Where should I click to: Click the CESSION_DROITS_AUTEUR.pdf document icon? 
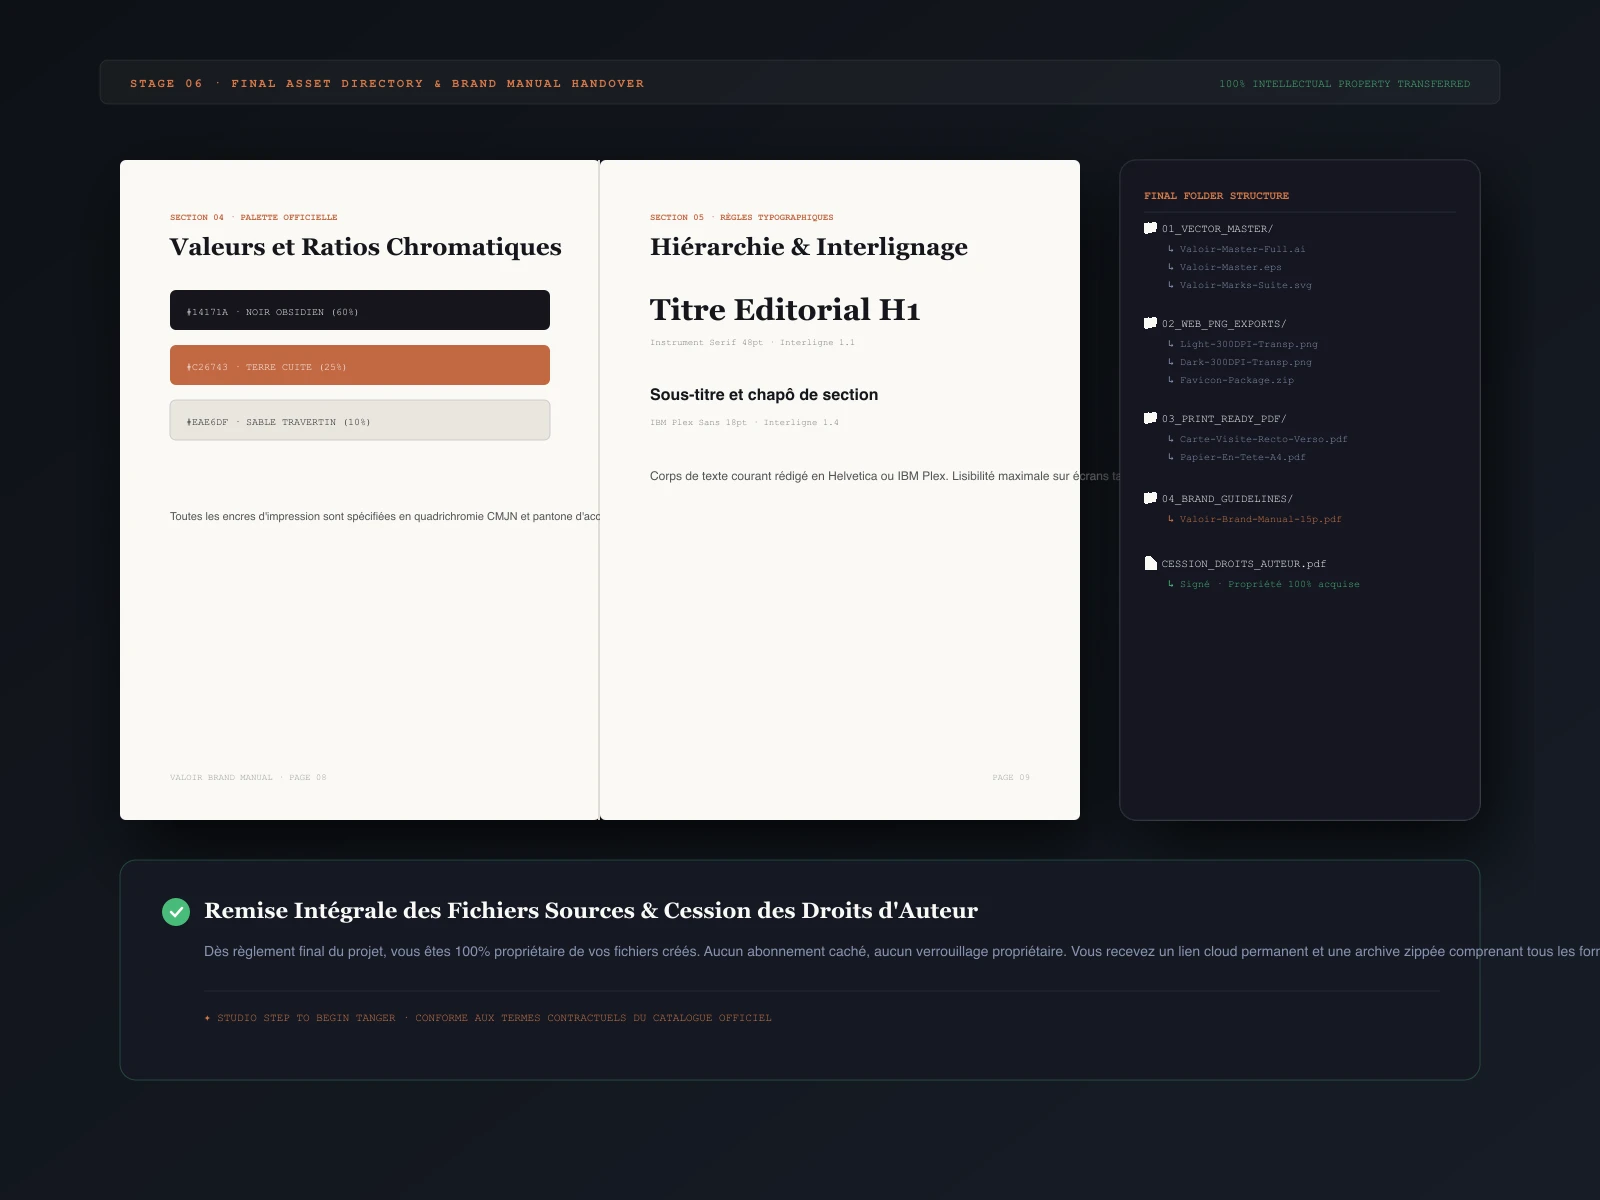click(1150, 563)
